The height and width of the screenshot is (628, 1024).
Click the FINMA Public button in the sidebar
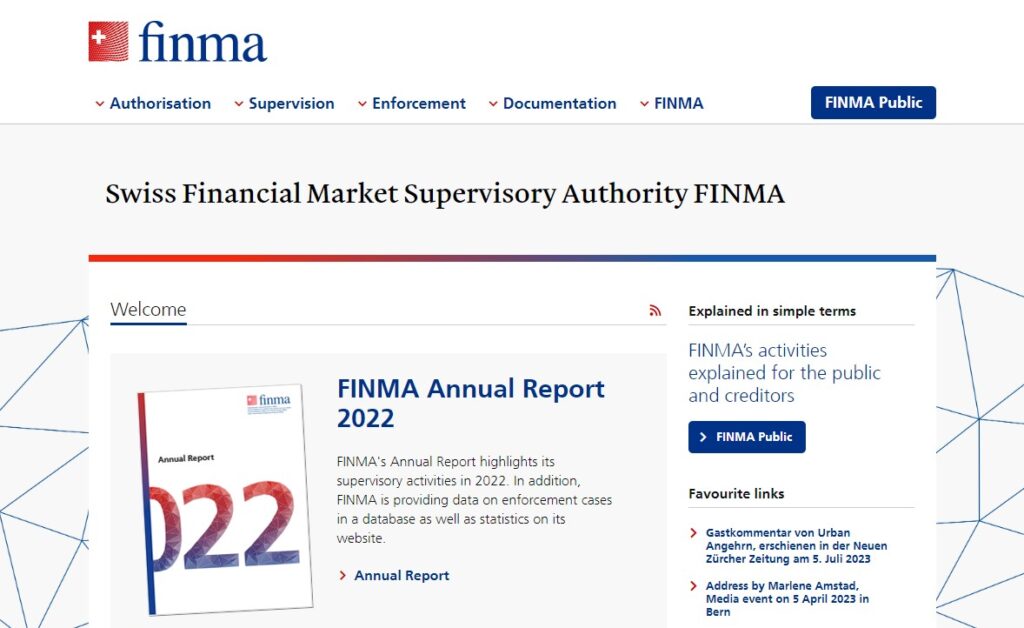(x=746, y=436)
